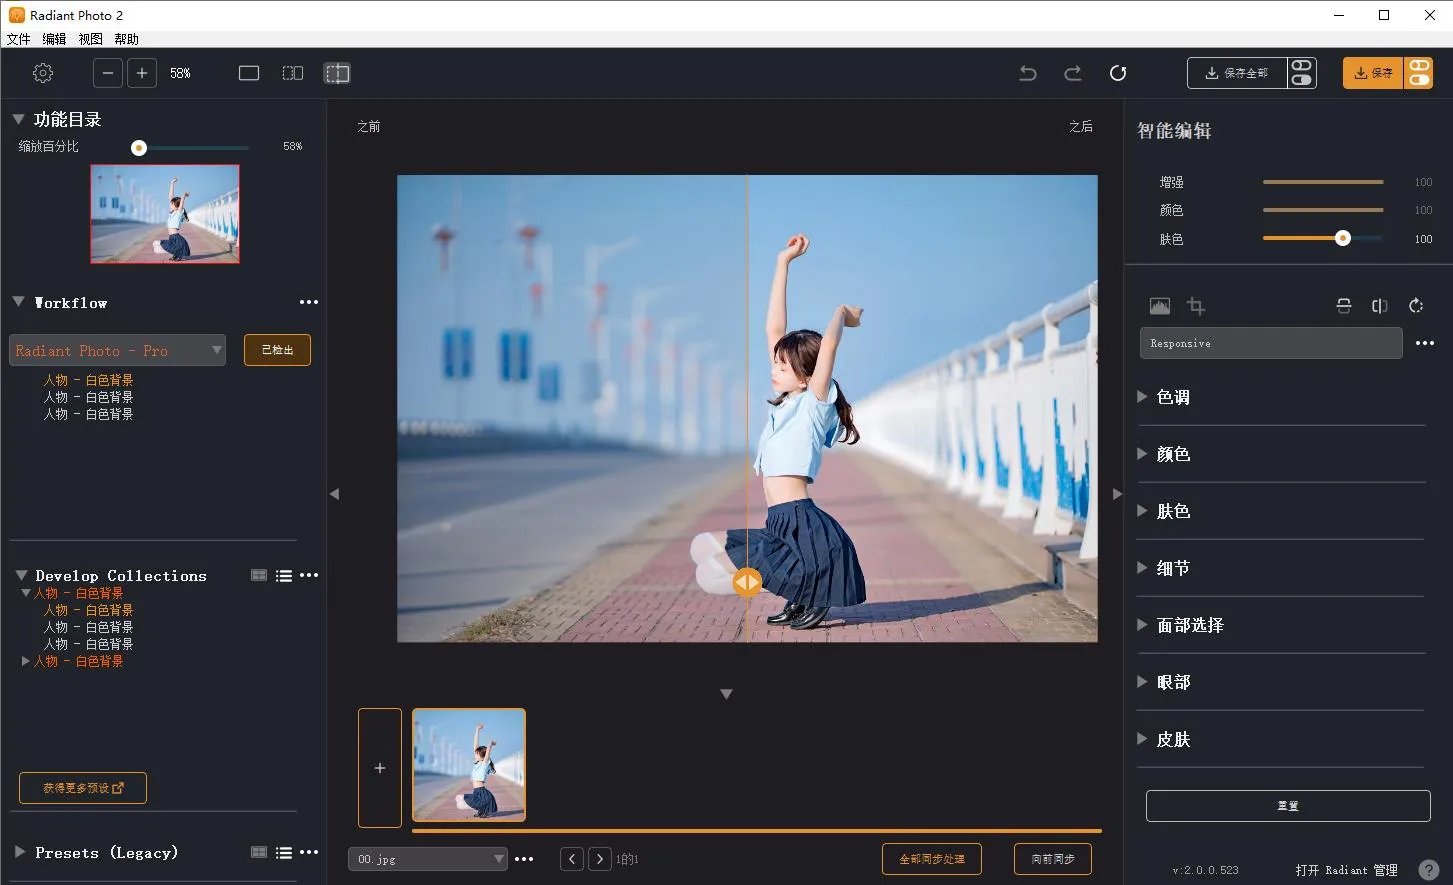This screenshot has width=1453, height=885.
Task: Click the 获得更多预设 button
Action: pos(83,788)
